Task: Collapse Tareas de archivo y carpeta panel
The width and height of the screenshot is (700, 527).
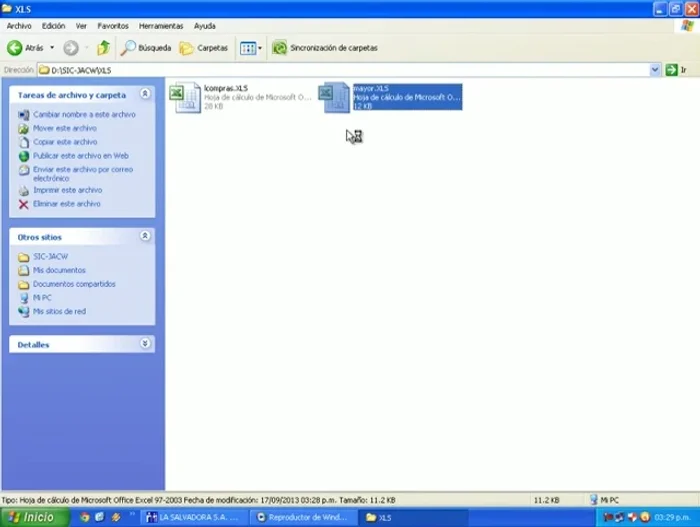Action: (145, 94)
